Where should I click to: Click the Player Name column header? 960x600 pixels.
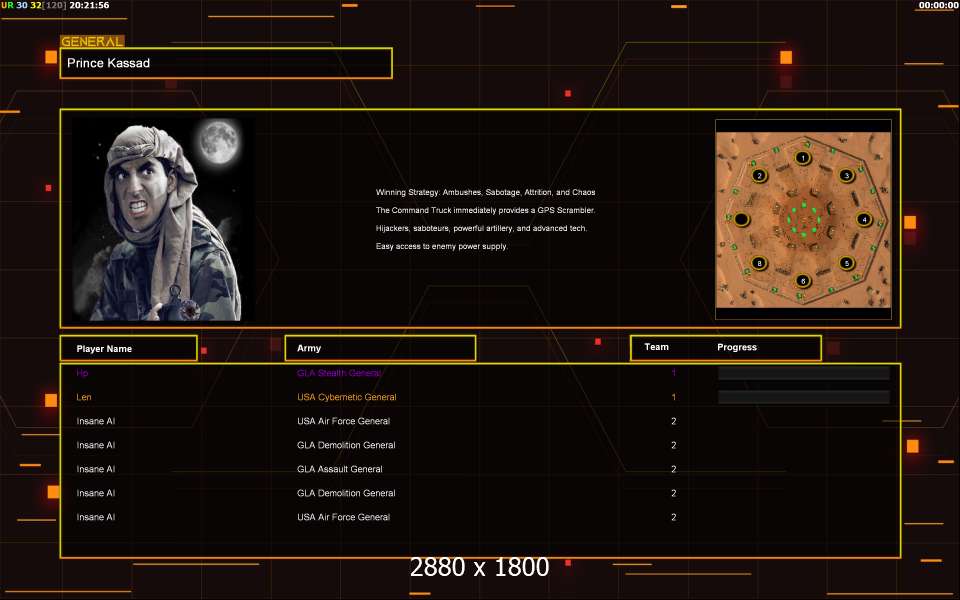128,348
